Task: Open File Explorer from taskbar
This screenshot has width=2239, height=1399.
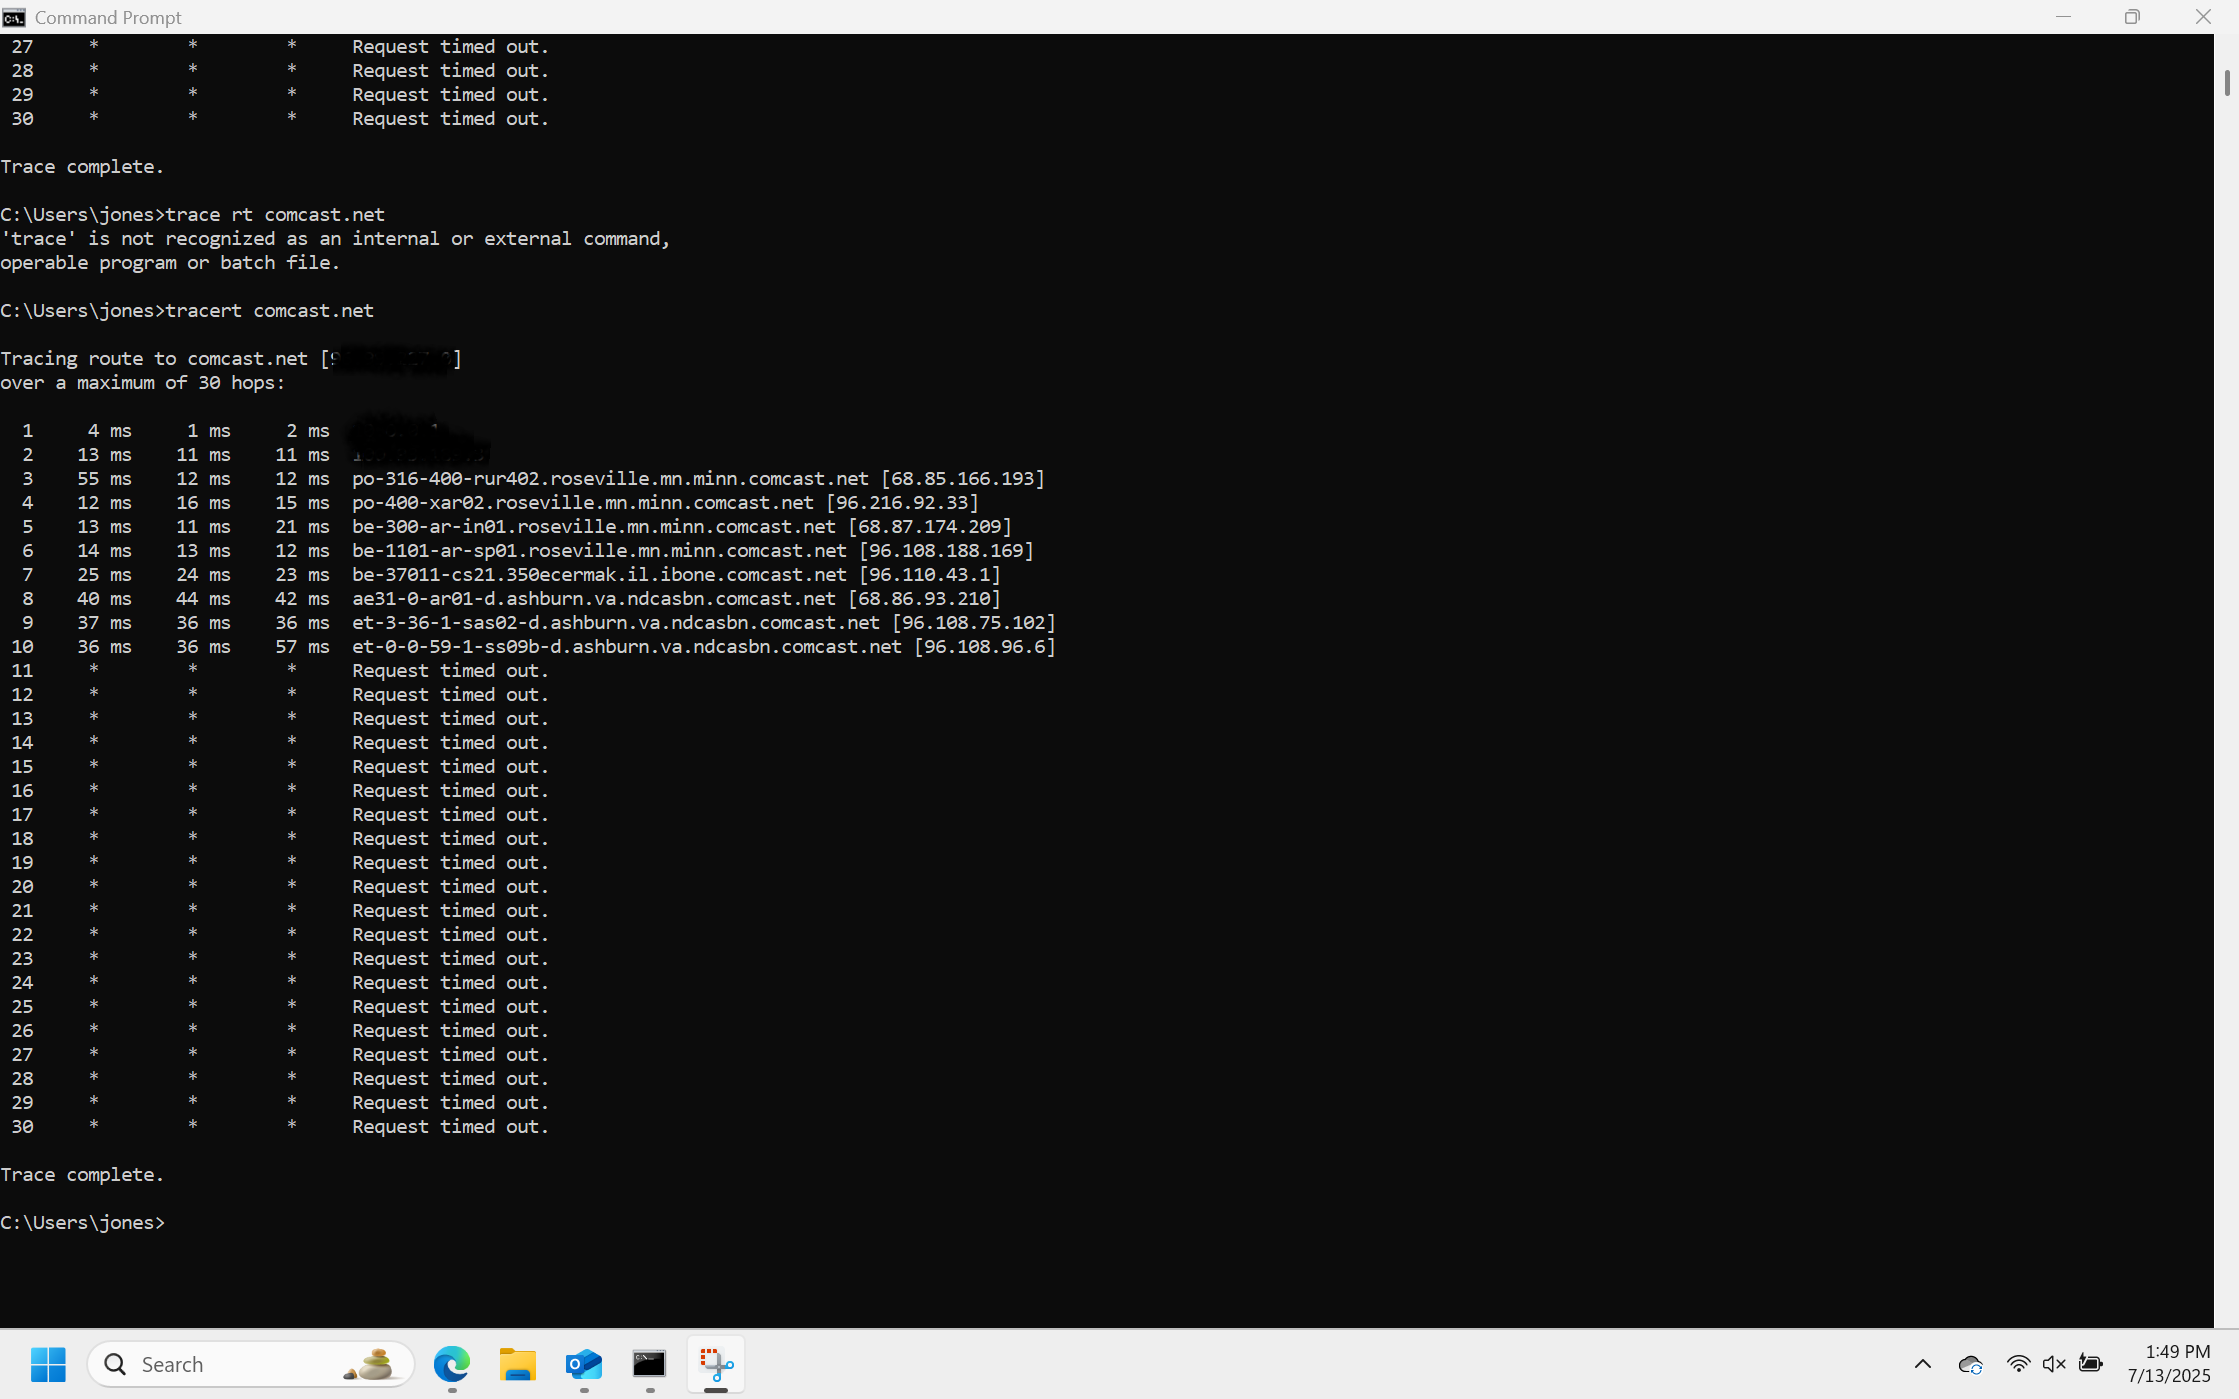Action: [518, 1364]
